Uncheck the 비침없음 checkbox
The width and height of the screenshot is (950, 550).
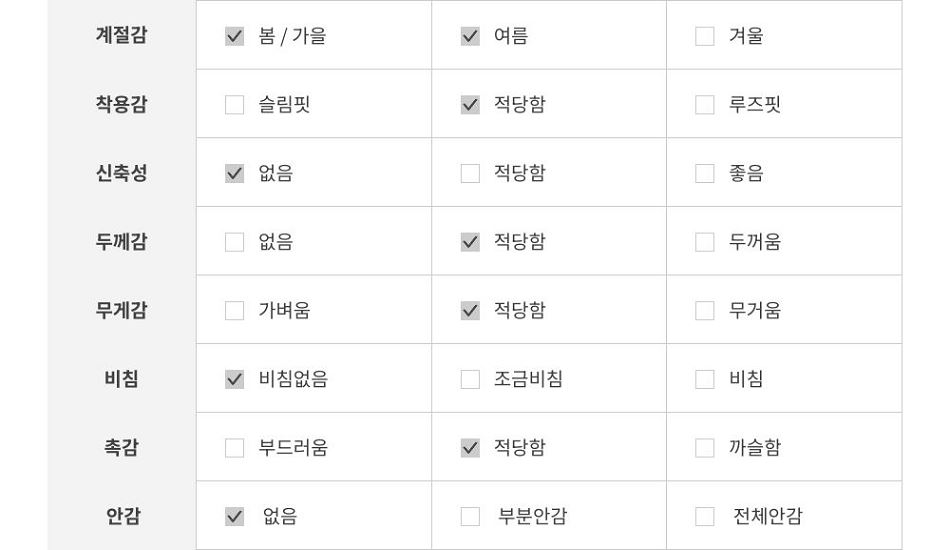pos(234,379)
